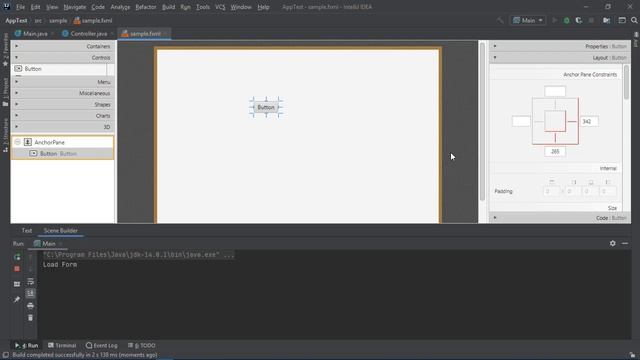640x360 pixels.
Task: Open the Refactor menu
Action: (x=146, y=7)
